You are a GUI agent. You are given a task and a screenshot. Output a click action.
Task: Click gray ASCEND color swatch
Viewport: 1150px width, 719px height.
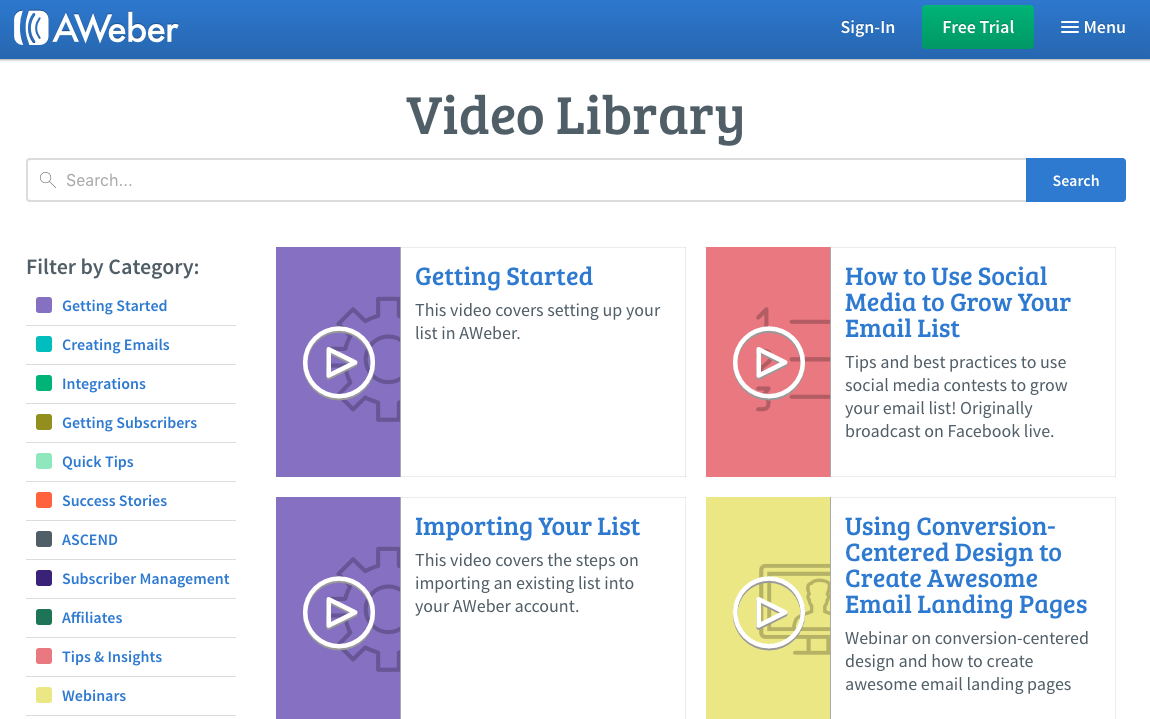tap(44, 539)
